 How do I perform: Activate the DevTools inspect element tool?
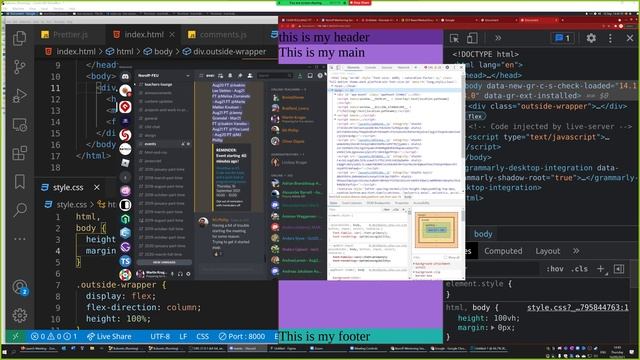click(x=454, y=38)
